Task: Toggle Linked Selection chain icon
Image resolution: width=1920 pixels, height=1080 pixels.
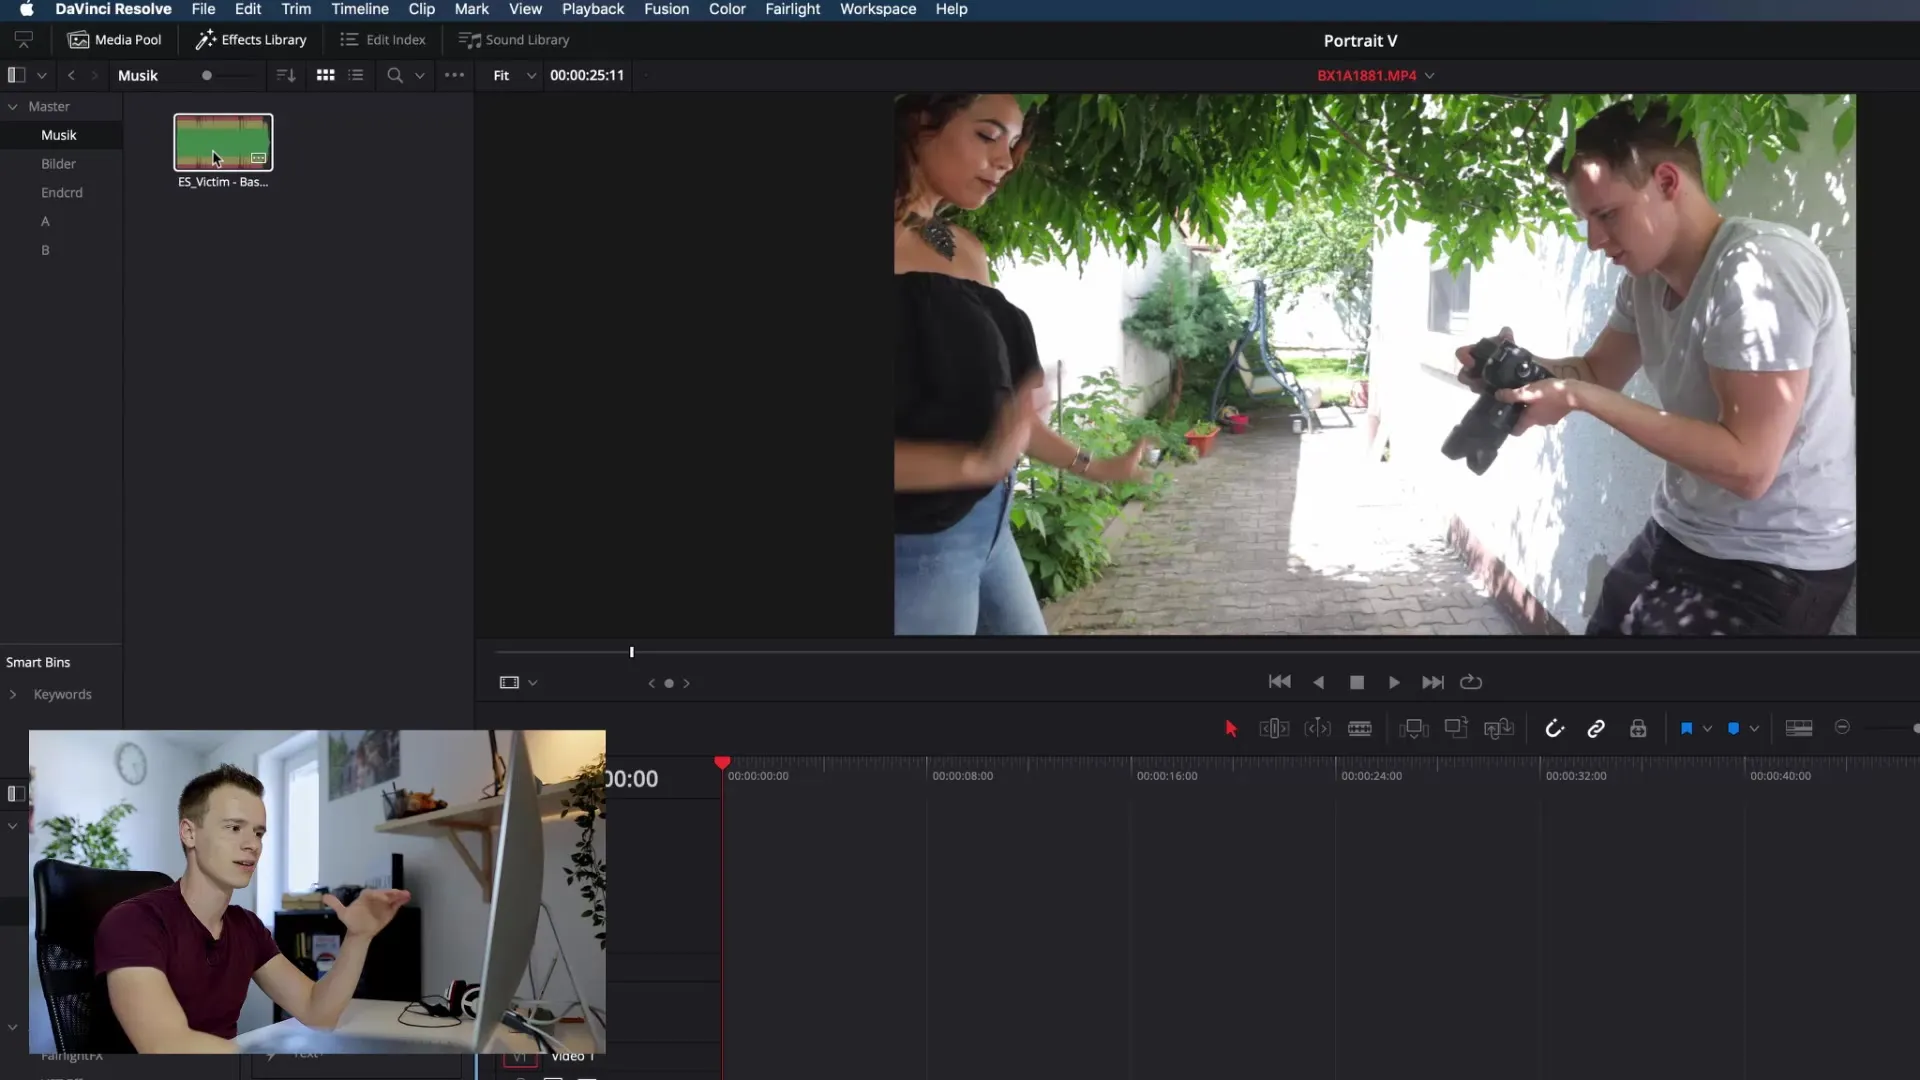Action: 1596,729
